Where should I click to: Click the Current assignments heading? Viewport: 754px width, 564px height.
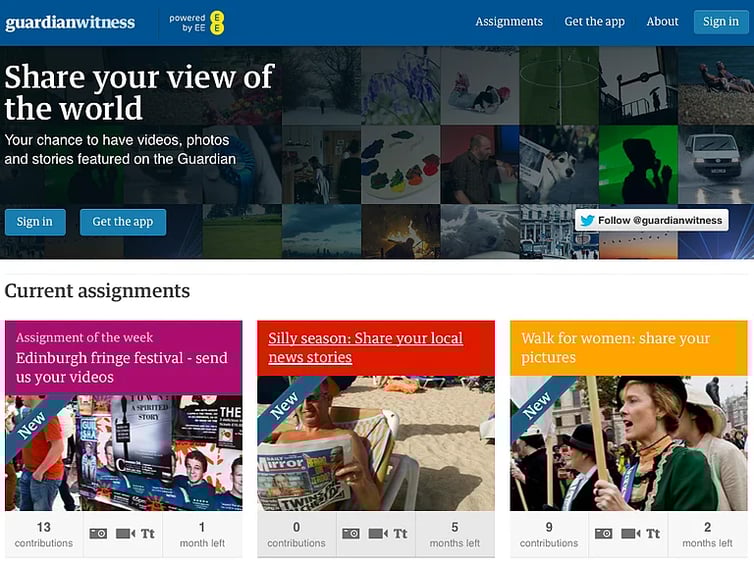(97, 291)
